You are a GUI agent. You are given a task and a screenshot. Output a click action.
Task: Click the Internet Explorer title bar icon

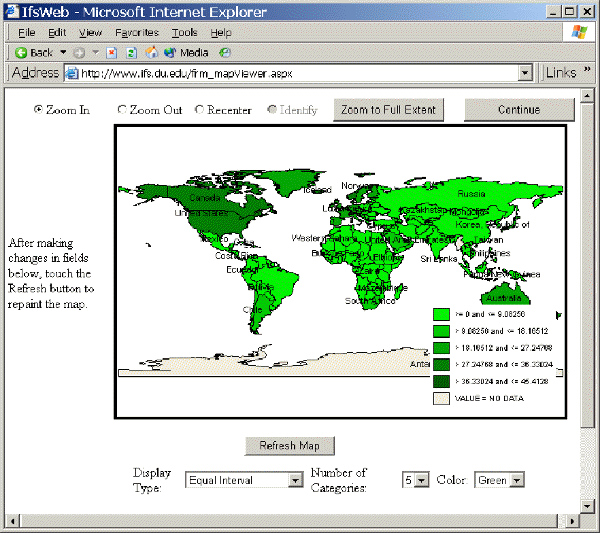click(x=12, y=11)
